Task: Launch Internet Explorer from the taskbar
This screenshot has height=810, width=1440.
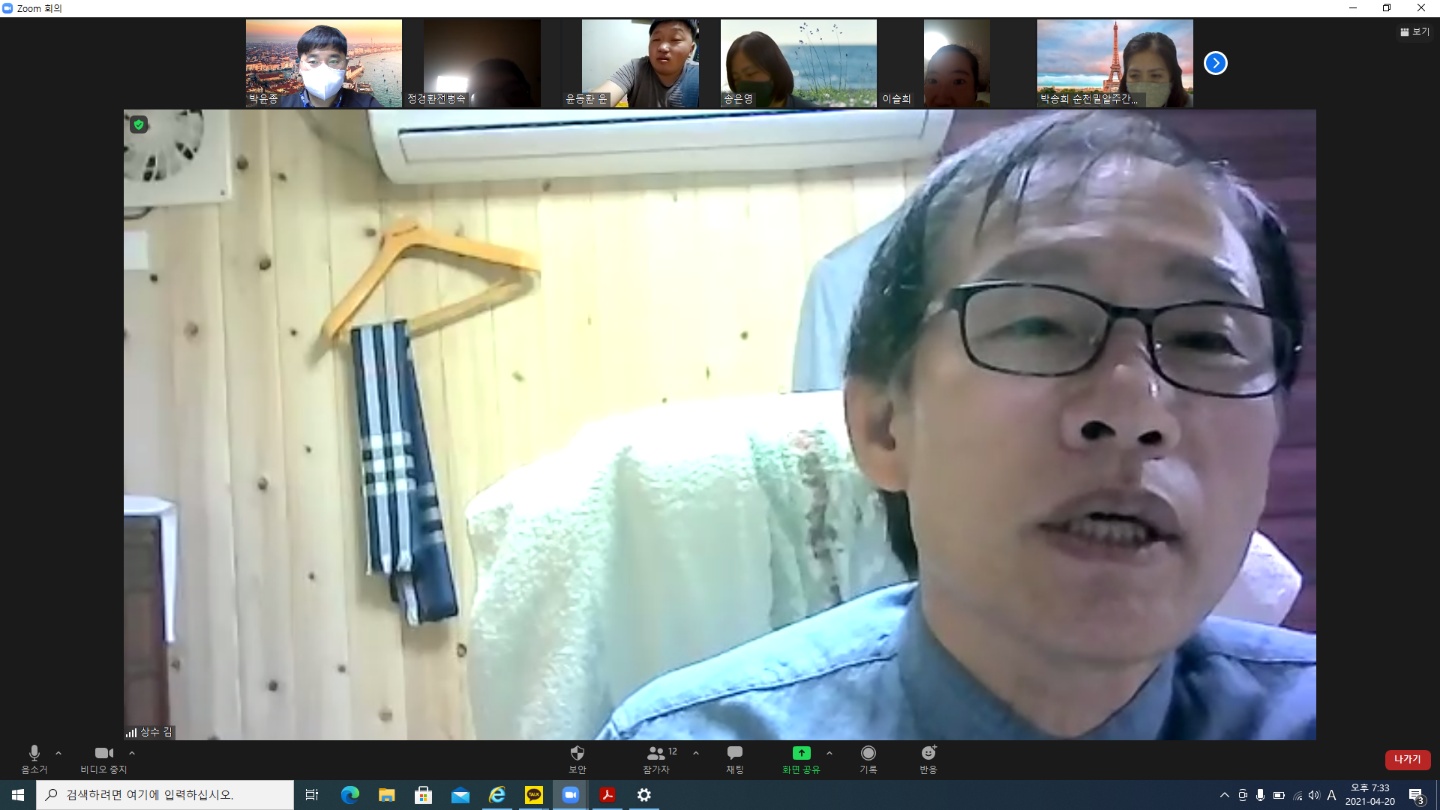Action: pyautogui.click(x=497, y=795)
